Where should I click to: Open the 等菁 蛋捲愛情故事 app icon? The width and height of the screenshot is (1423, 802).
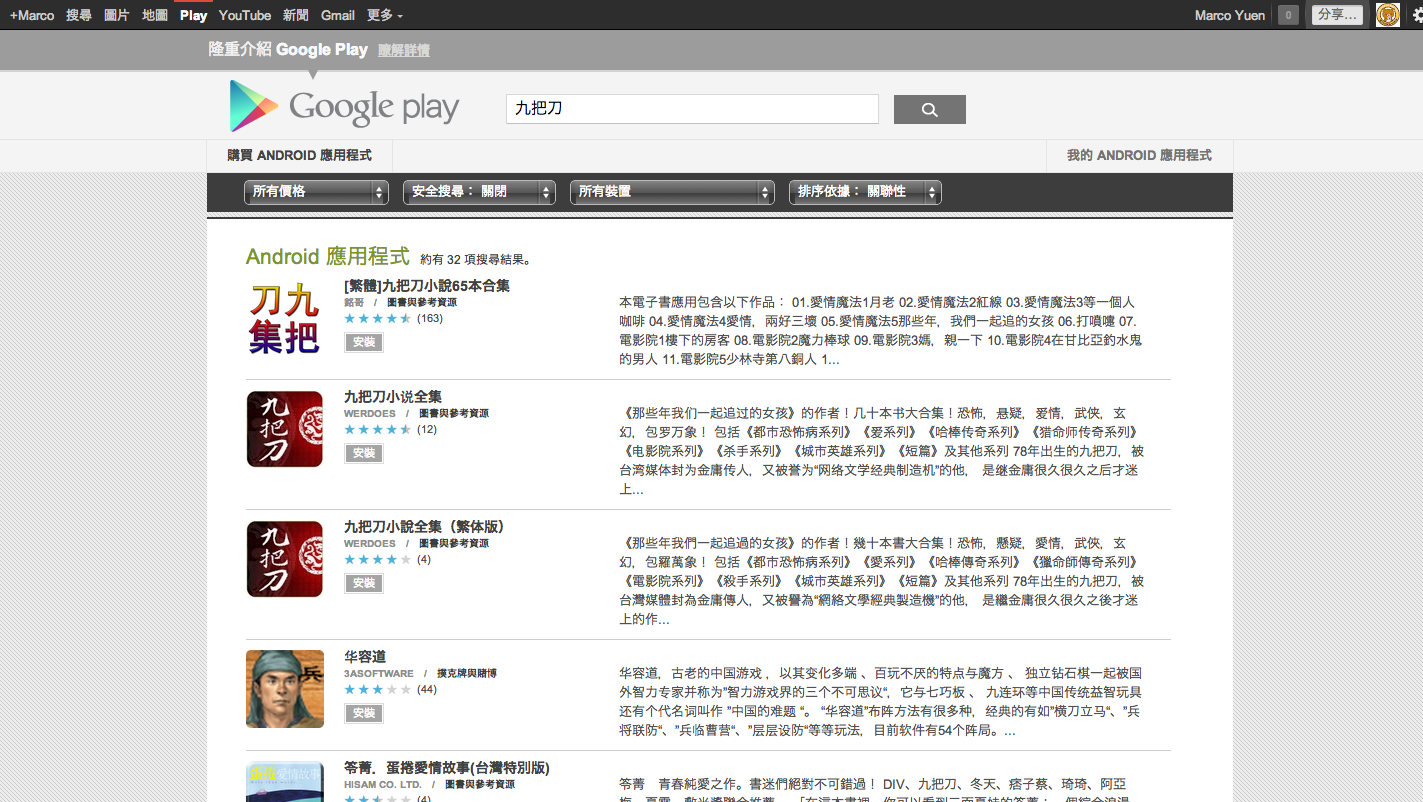[285, 781]
